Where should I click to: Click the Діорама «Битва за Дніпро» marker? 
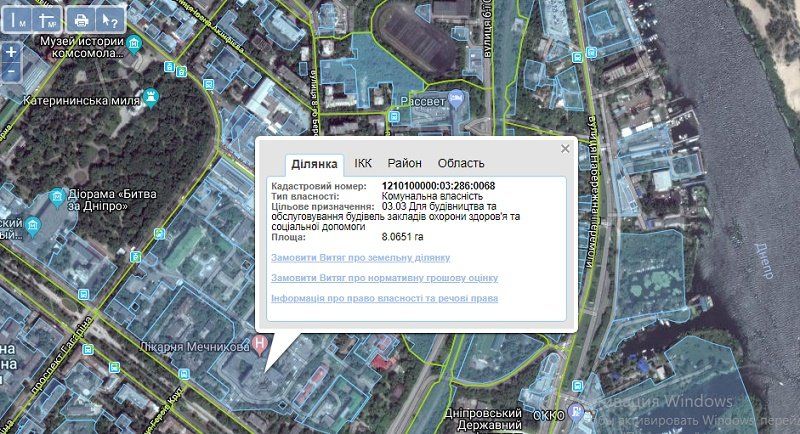pyautogui.click(x=56, y=194)
